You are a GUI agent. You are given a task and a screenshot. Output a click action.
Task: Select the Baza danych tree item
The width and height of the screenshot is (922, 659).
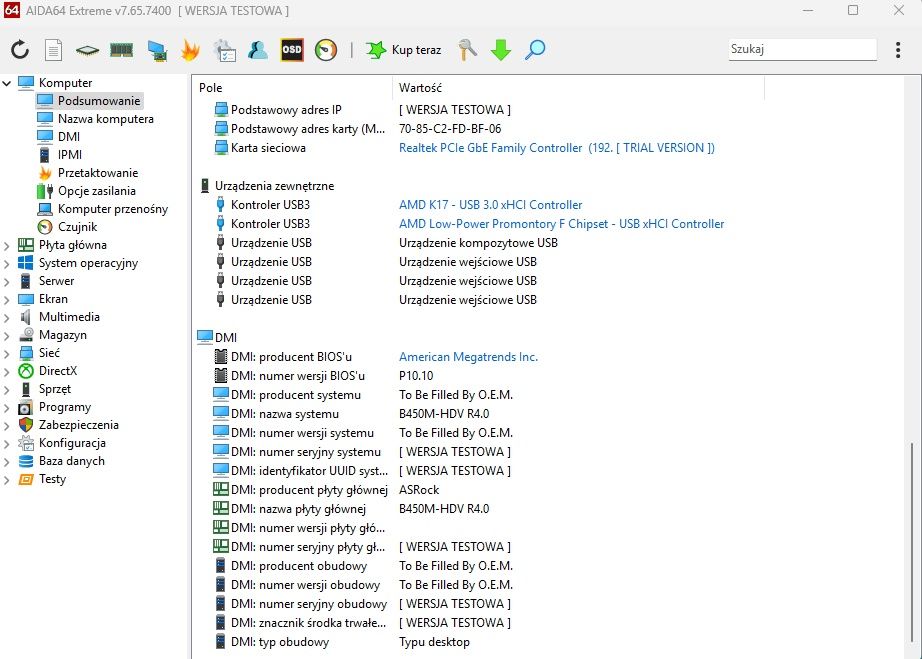click(x=71, y=461)
